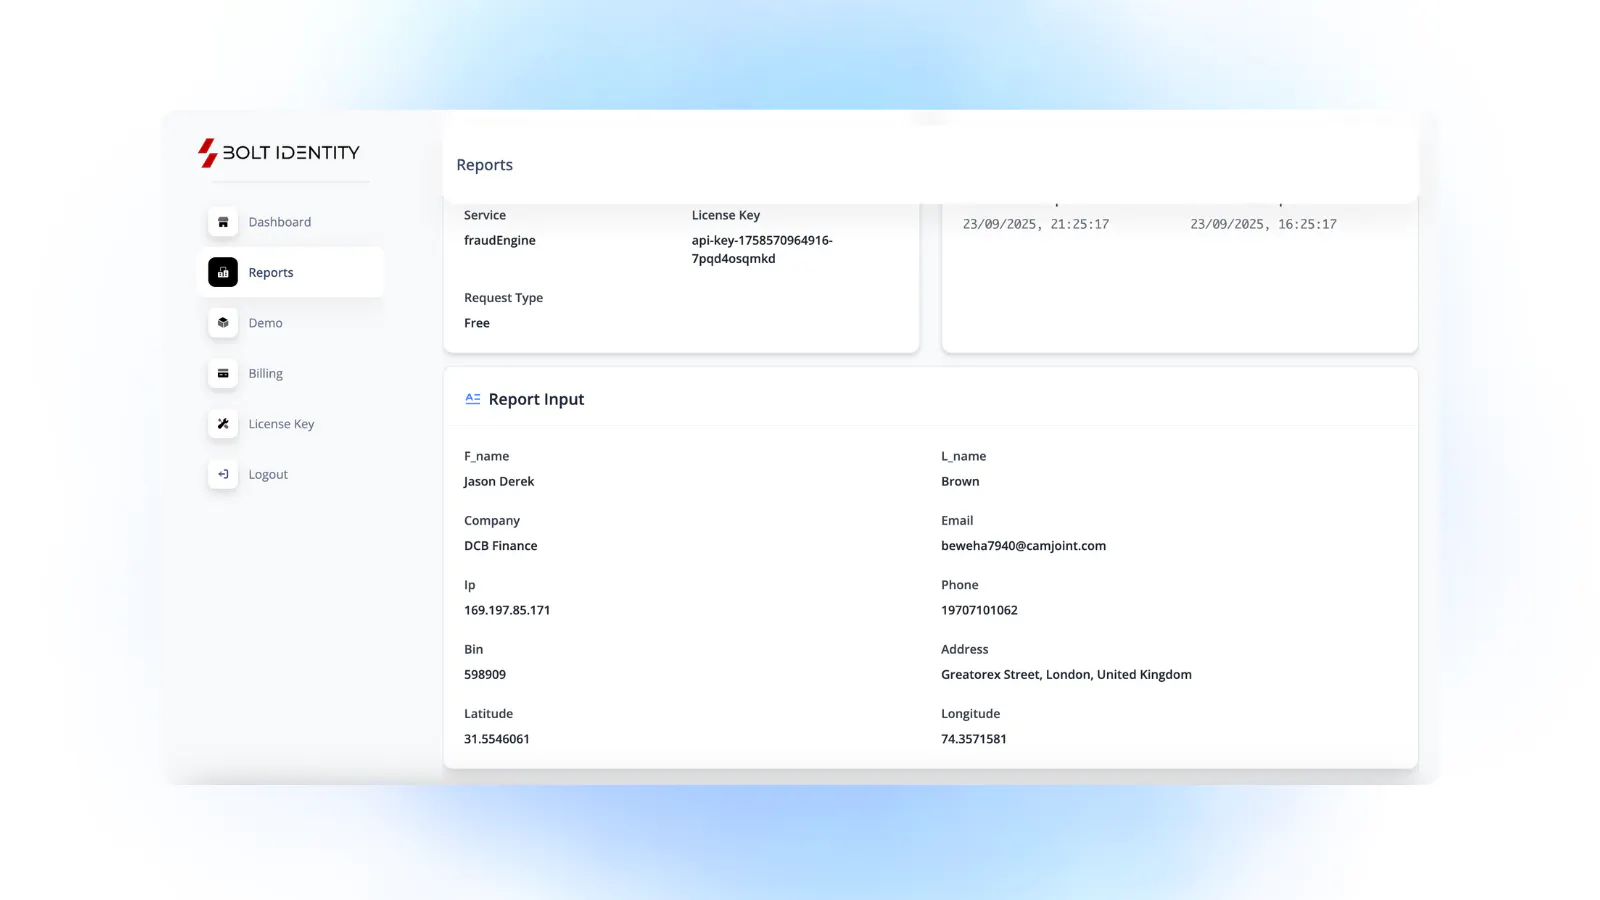The height and width of the screenshot is (900, 1600).
Task: Navigate to Billing
Action: (x=266, y=373)
